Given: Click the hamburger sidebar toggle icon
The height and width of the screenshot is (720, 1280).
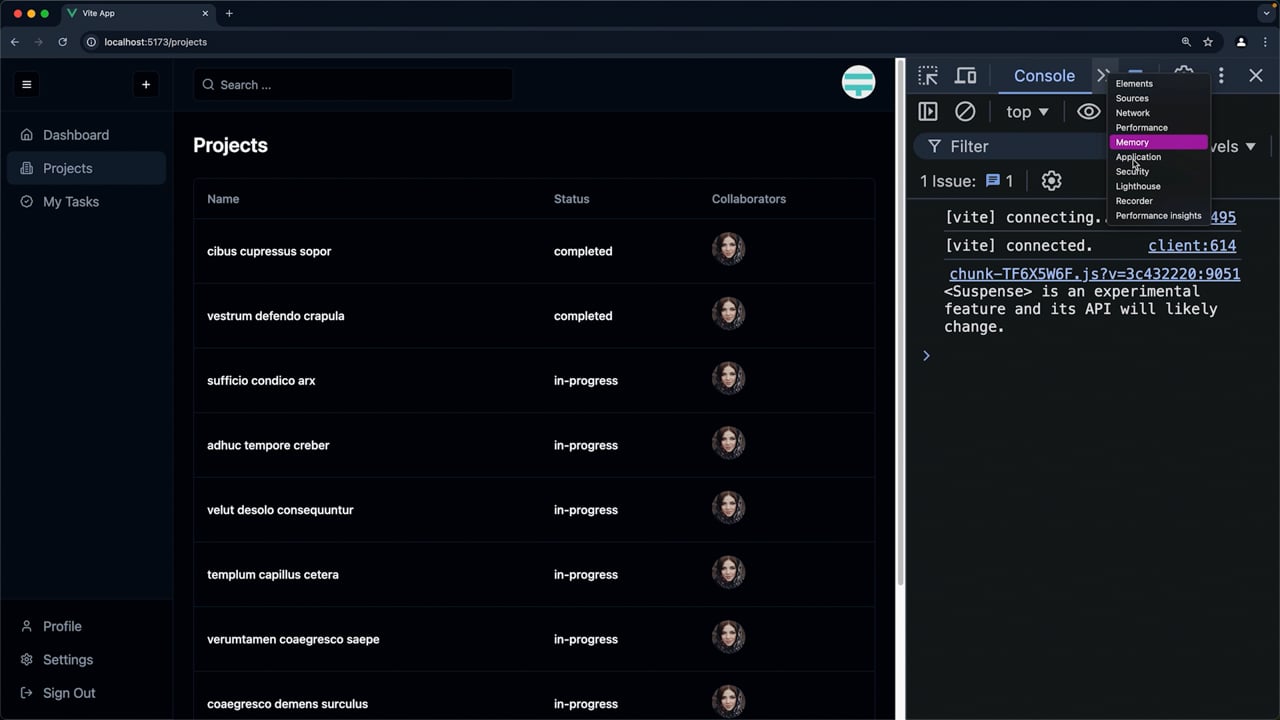Looking at the screenshot, I should (27, 85).
